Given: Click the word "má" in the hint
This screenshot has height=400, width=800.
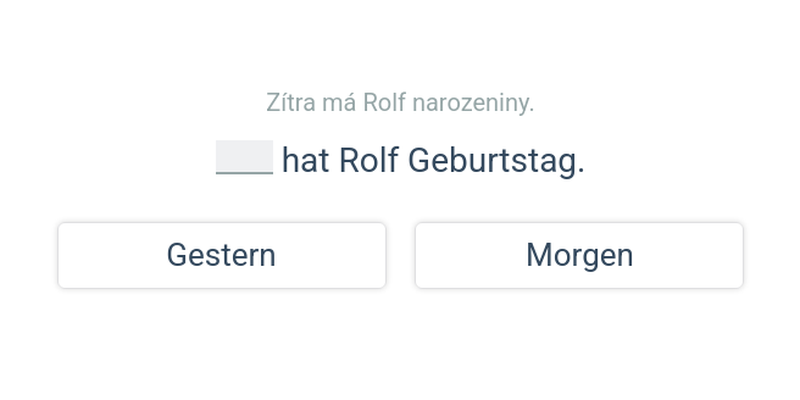Looking at the screenshot, I should tap(337, 102).
